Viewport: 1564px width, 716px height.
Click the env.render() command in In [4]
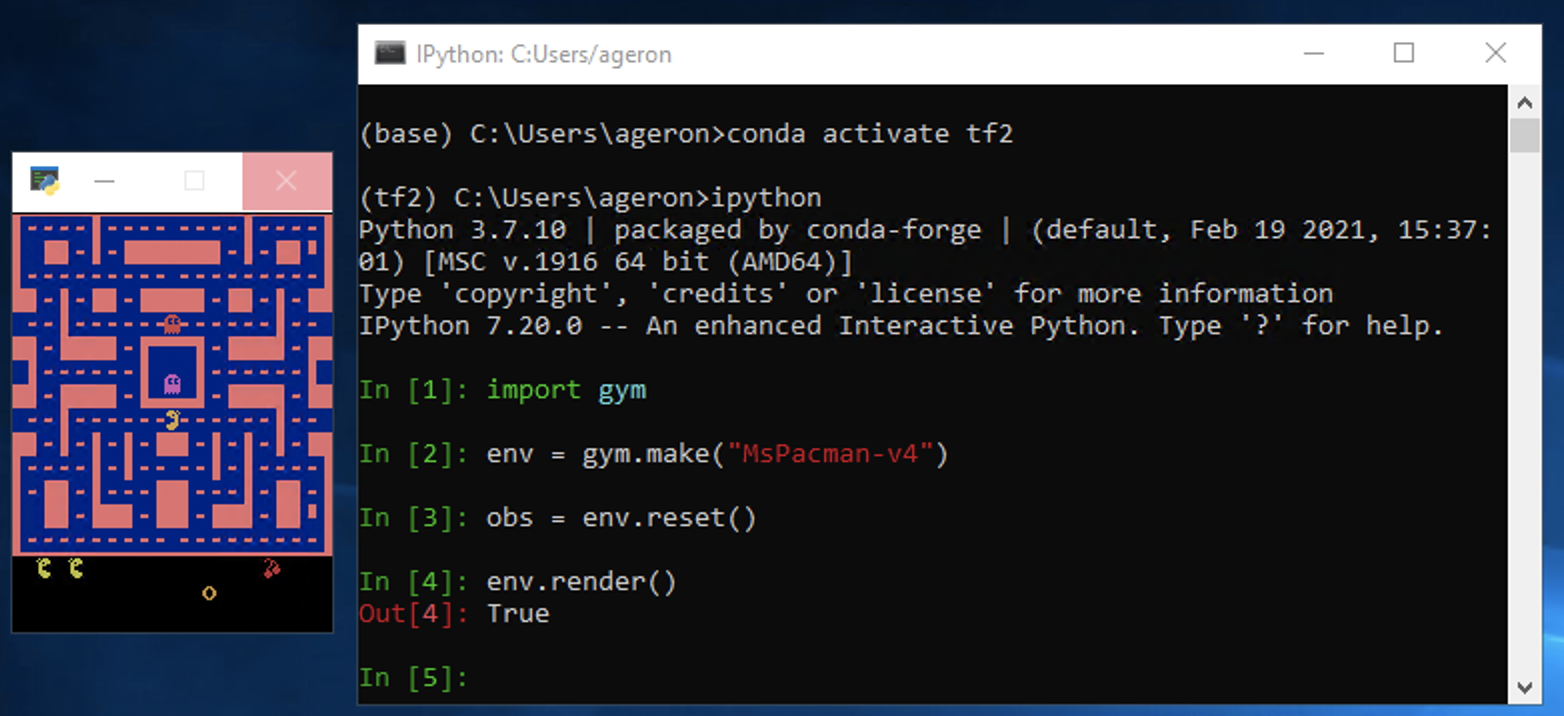(580, 581)
